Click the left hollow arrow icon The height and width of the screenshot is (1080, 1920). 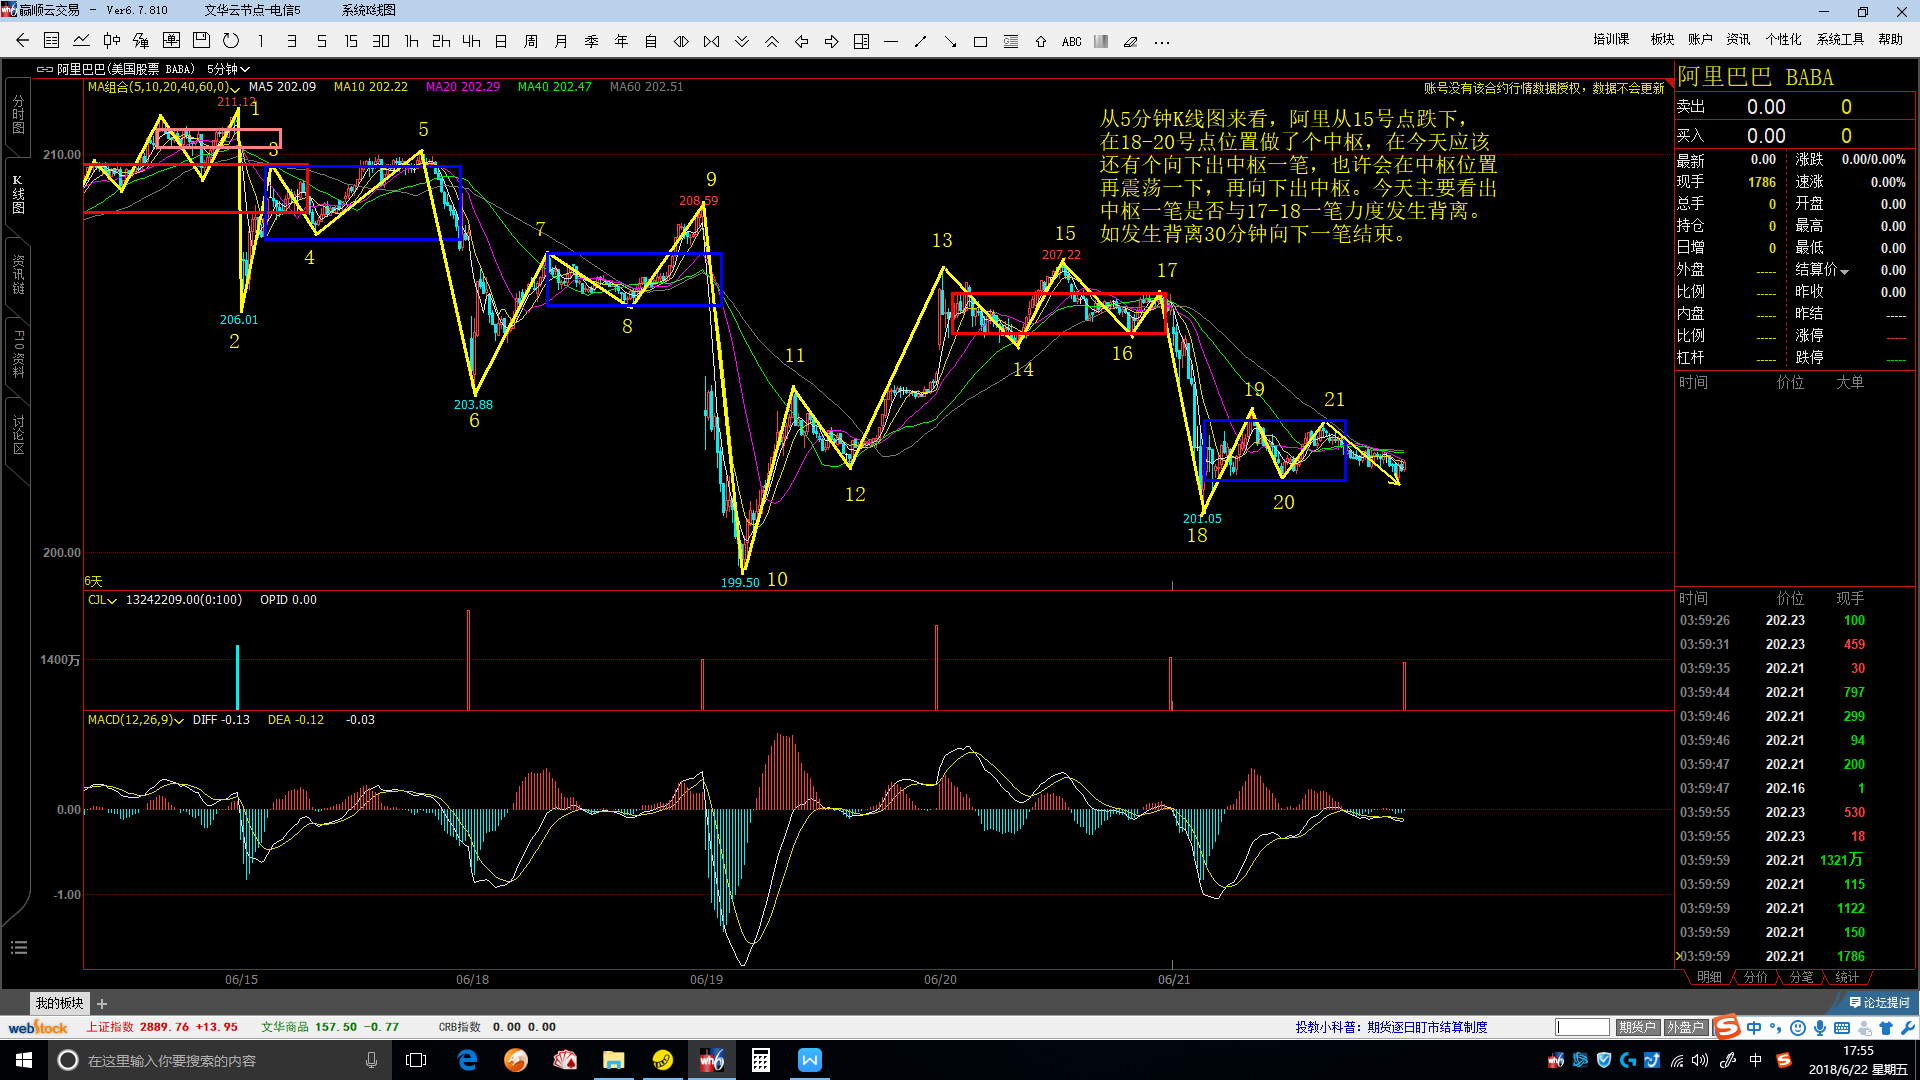[801, 41]
